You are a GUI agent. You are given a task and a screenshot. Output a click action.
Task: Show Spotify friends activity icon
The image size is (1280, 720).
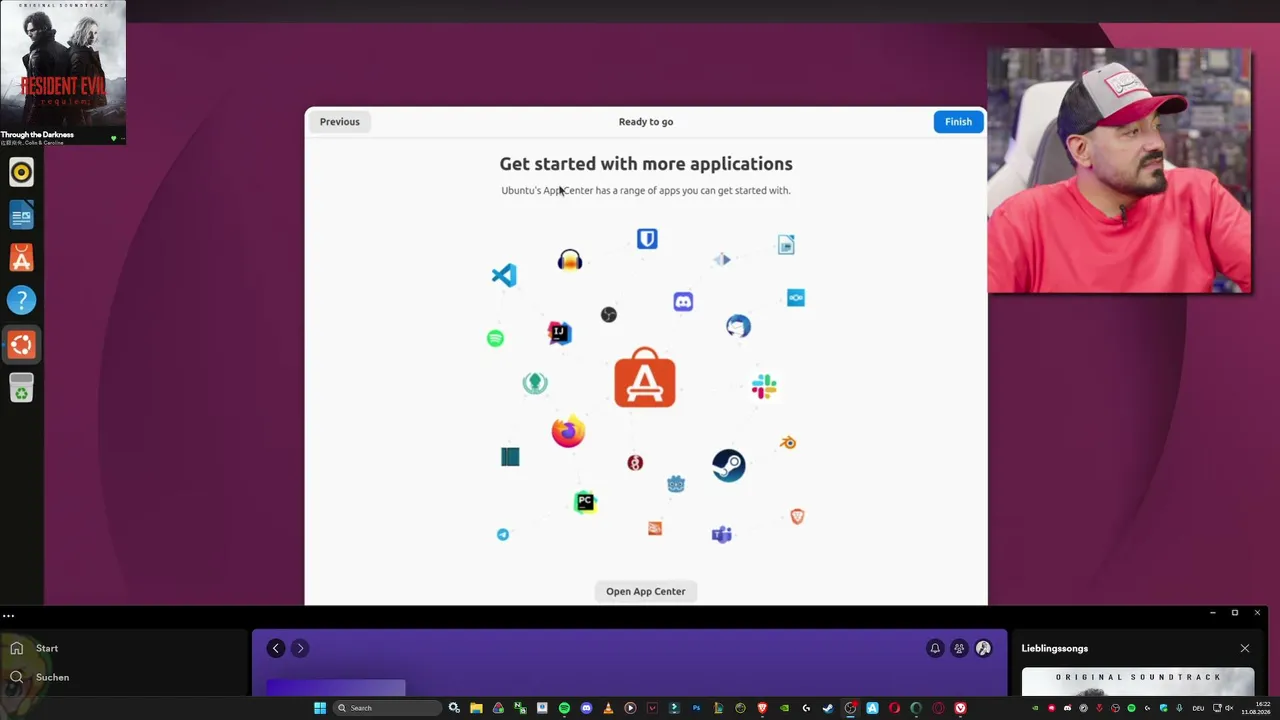959,648
